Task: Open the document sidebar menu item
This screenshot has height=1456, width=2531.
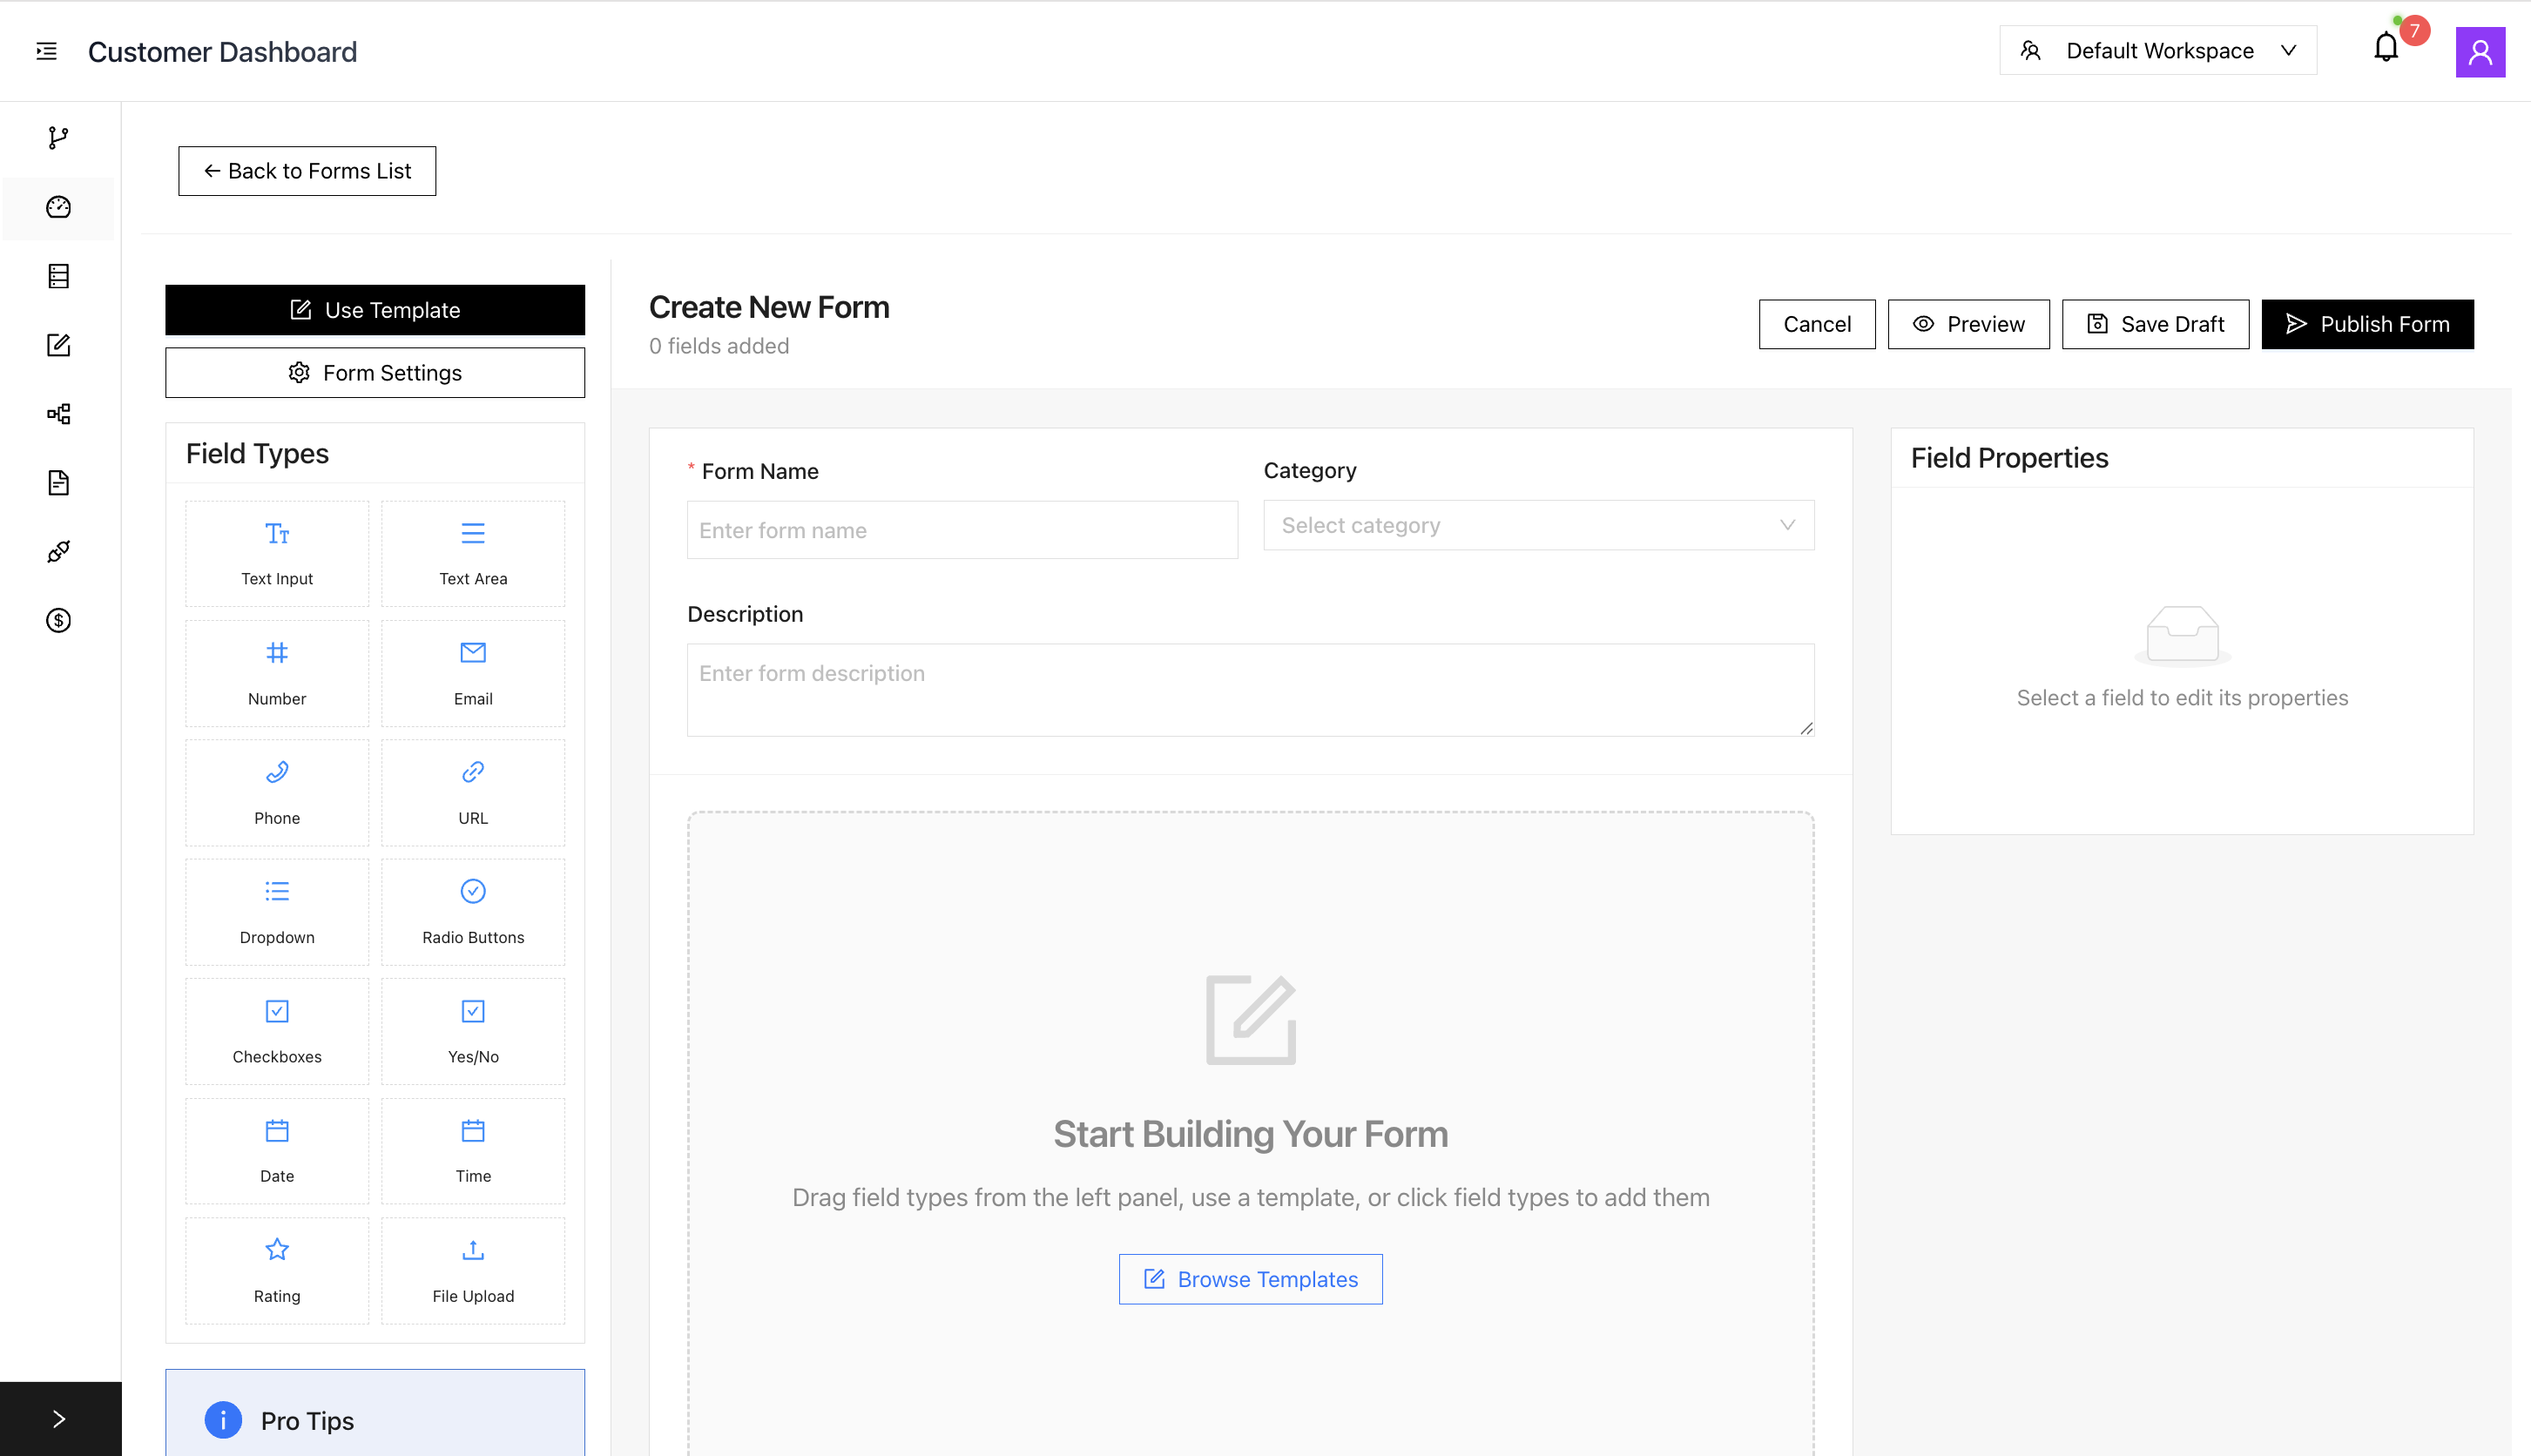Action: [x=58, y=483]
